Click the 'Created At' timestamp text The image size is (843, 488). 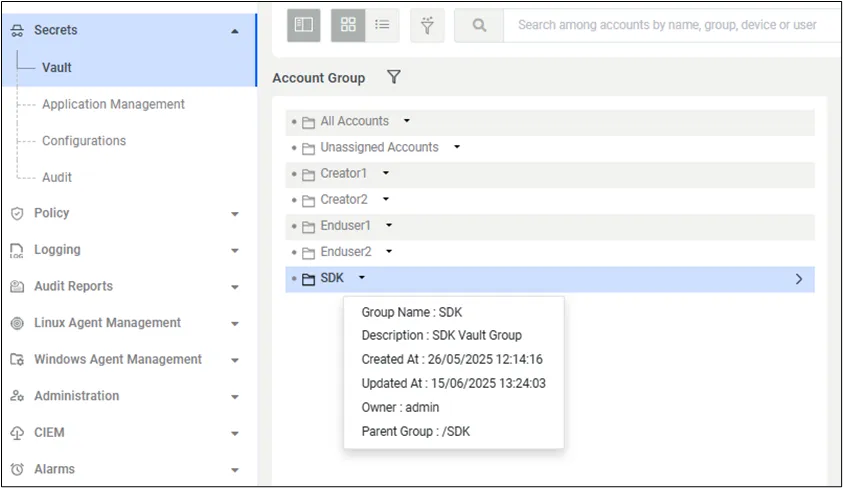[x=452, y=359]
